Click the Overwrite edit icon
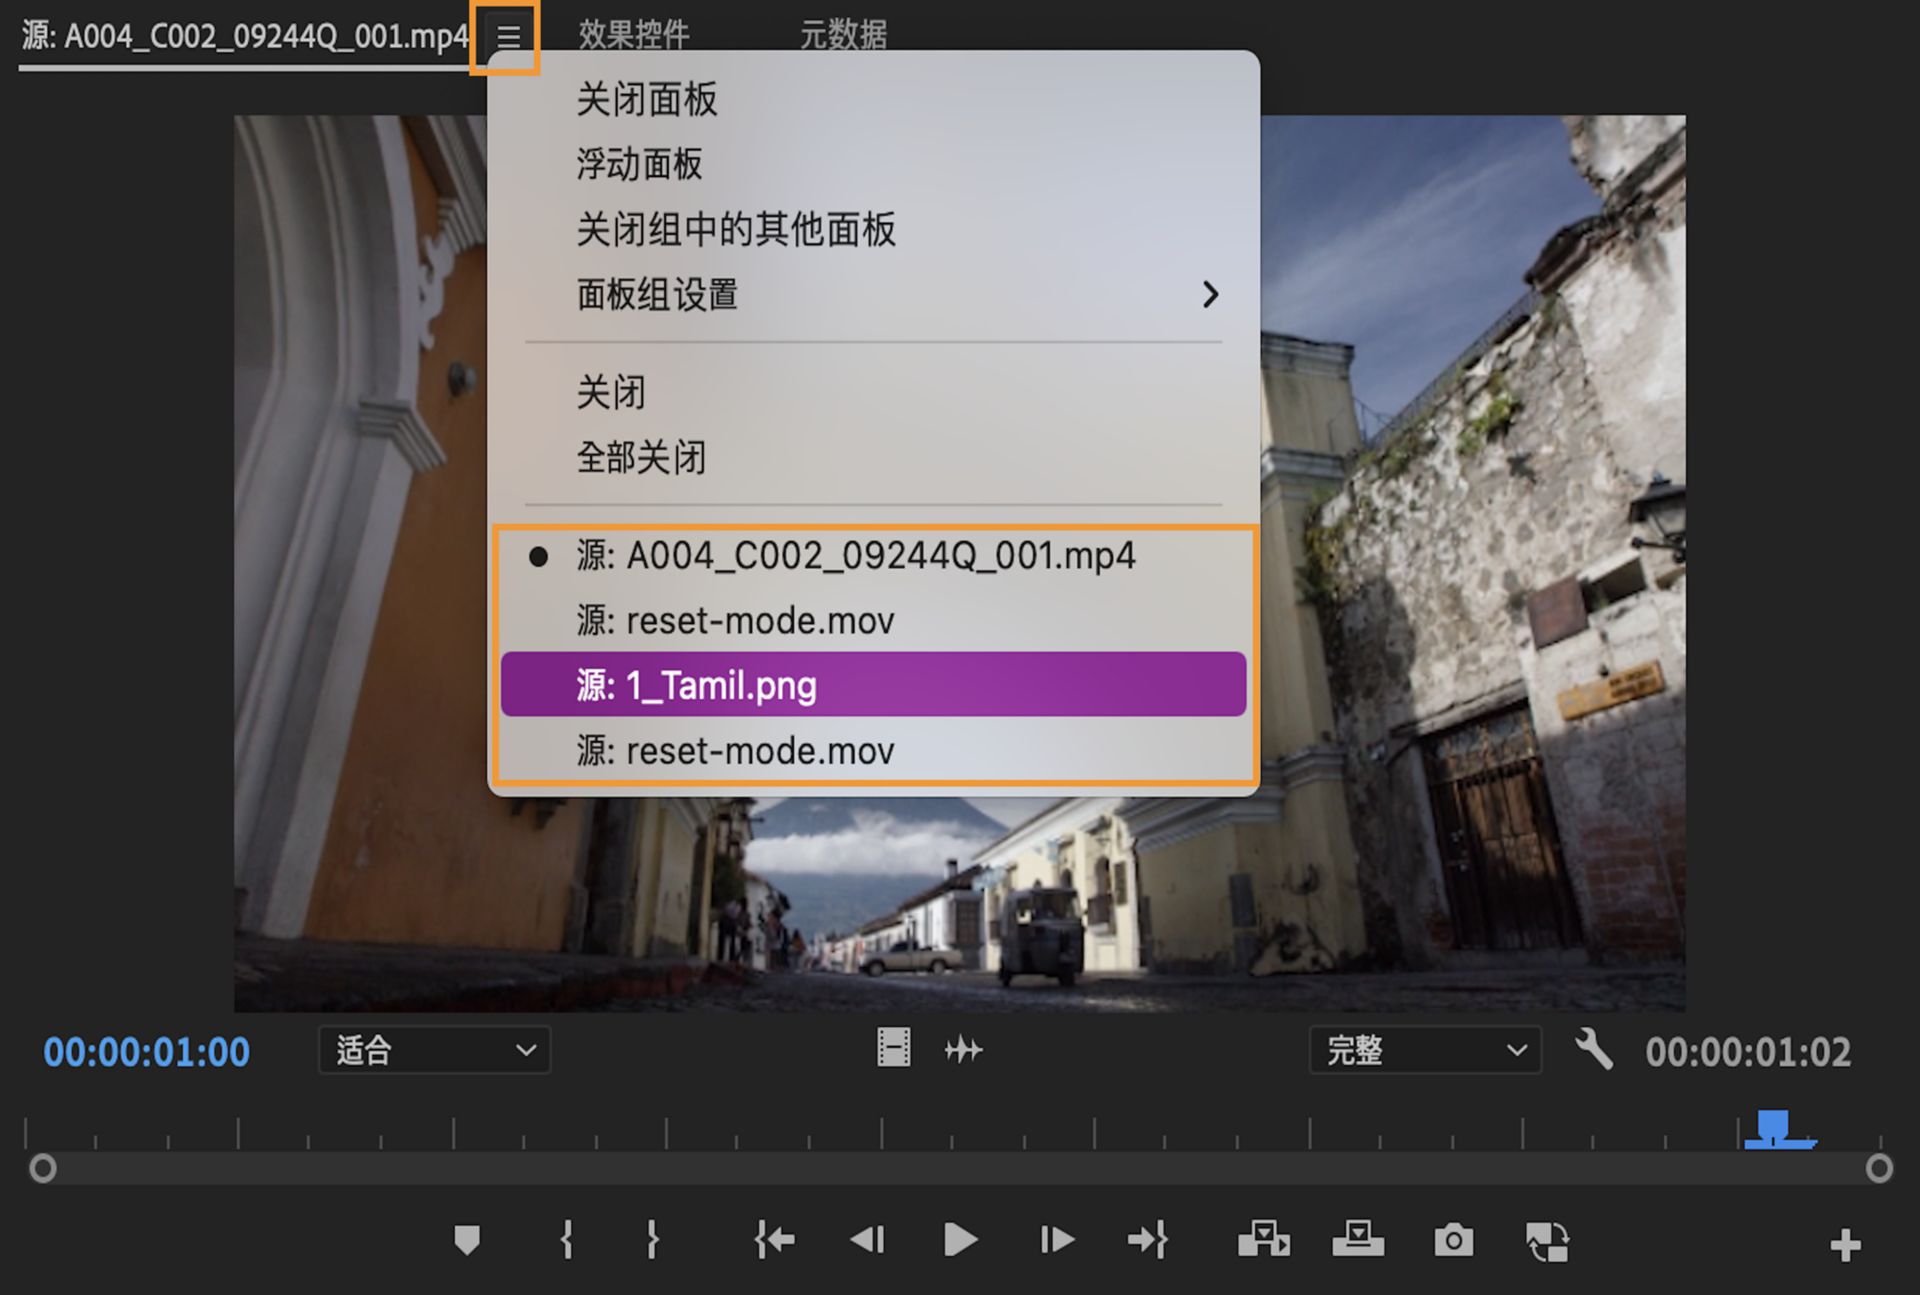1920x1295 pixels. coord(1358,1241)
